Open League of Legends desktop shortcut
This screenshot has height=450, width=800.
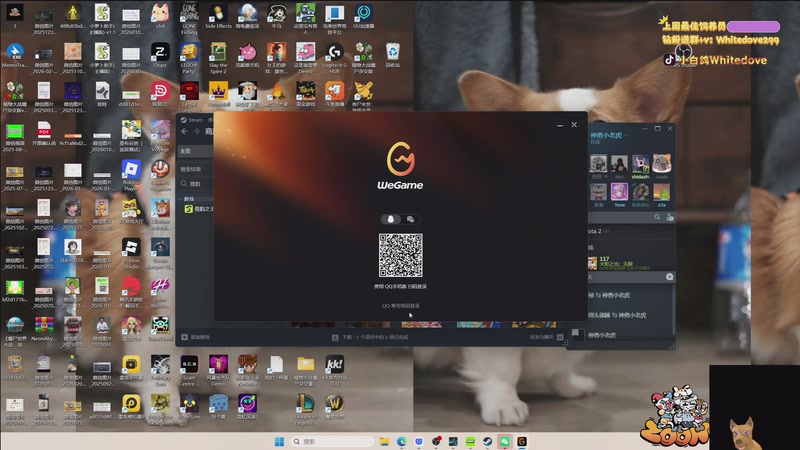point(305,411)
